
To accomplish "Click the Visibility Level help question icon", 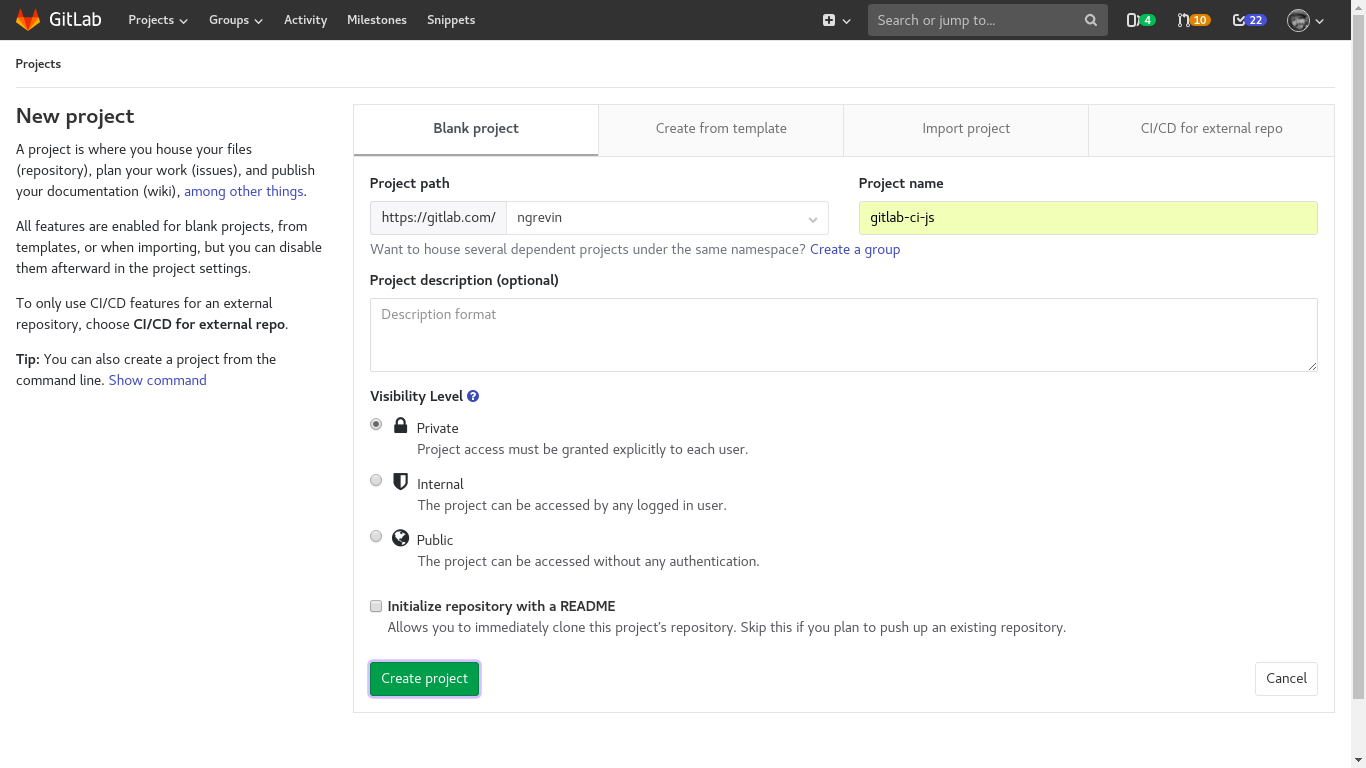I will click(x=472, y=396).
